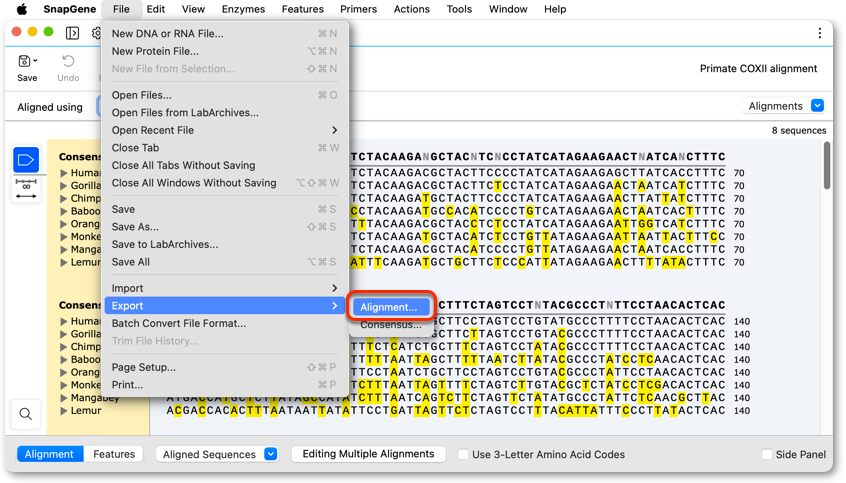This screenshot has height=483, width=846.
Task: Select Close Tab menu entry
Action: pos(224,148)
